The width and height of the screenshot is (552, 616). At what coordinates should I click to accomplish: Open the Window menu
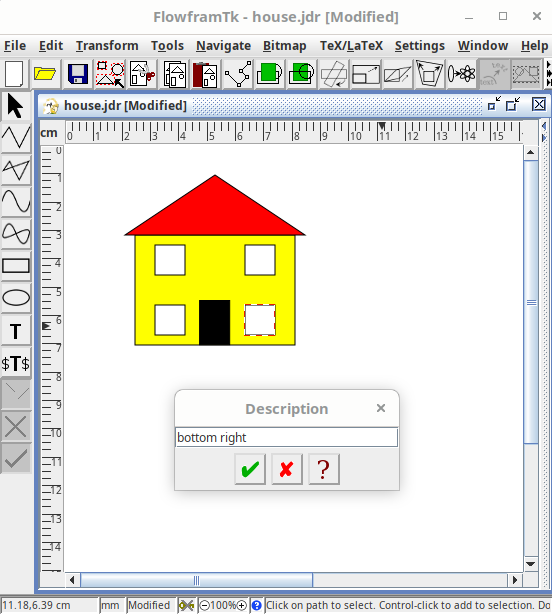tap(483, 46)
